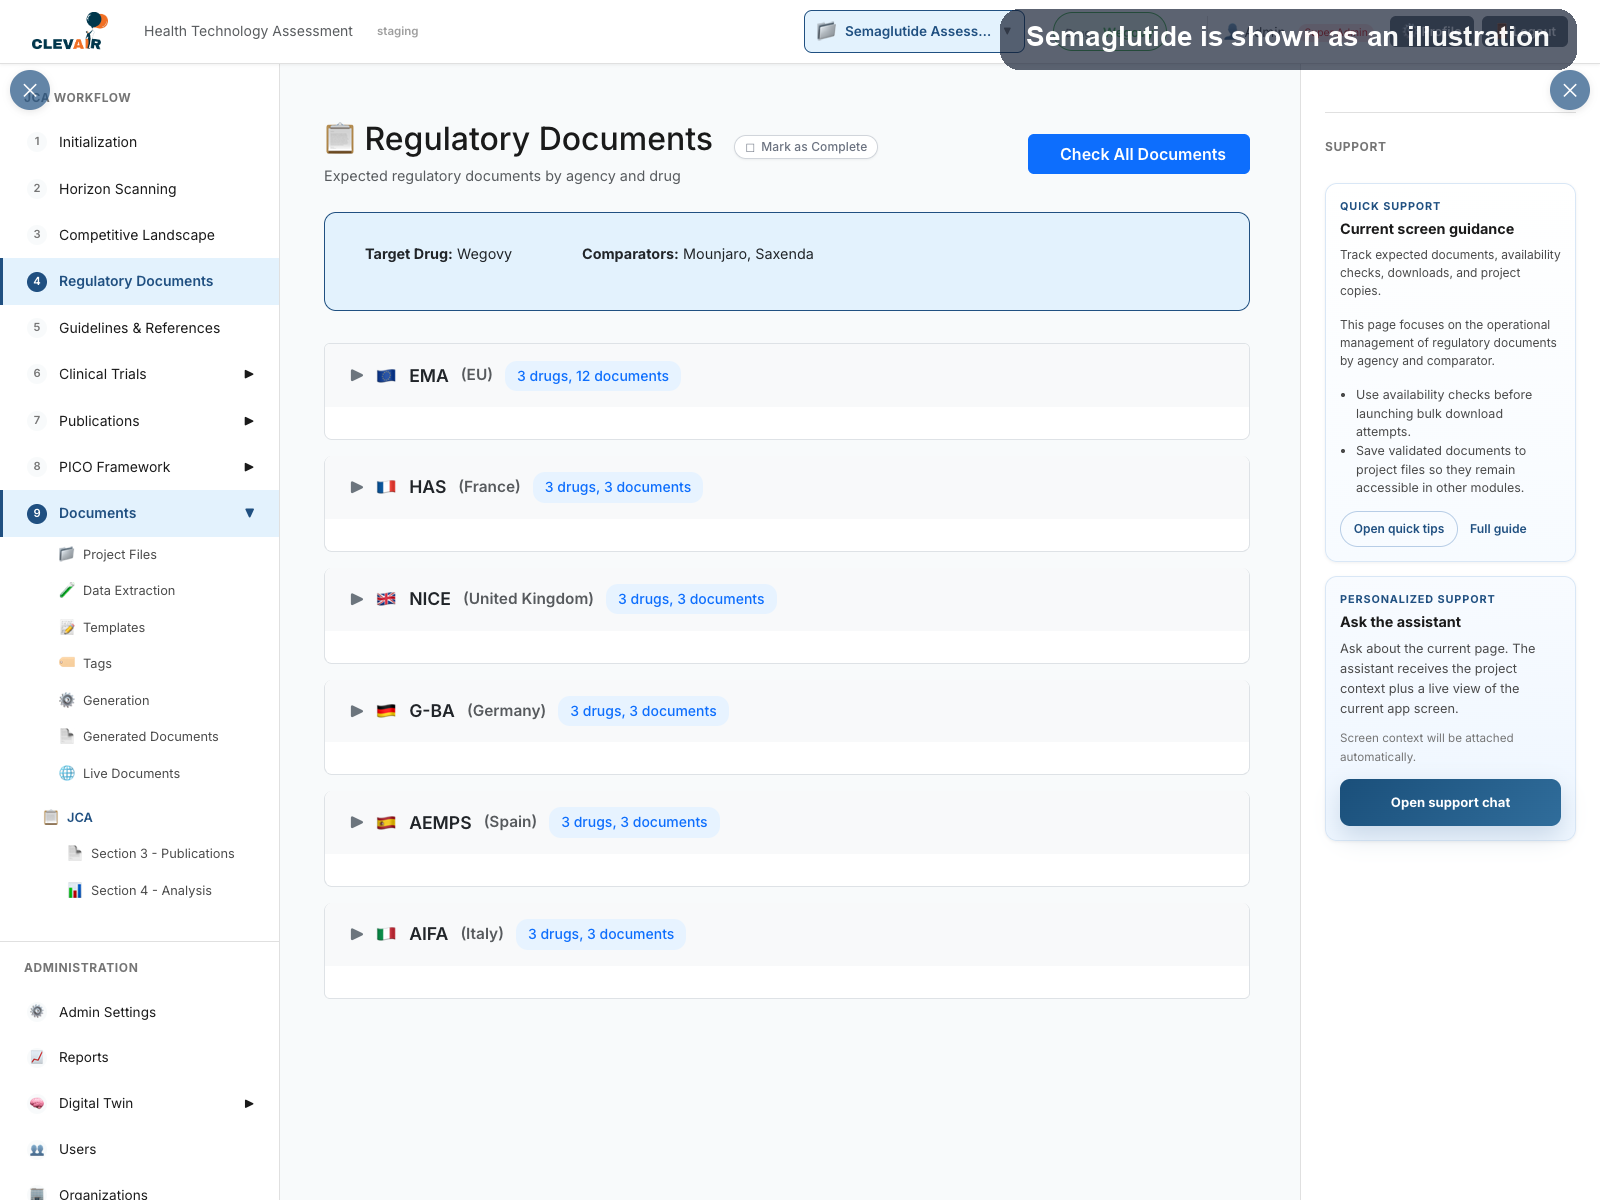
Task: Collapse the Documents submenu arrow
Action: 249,513
